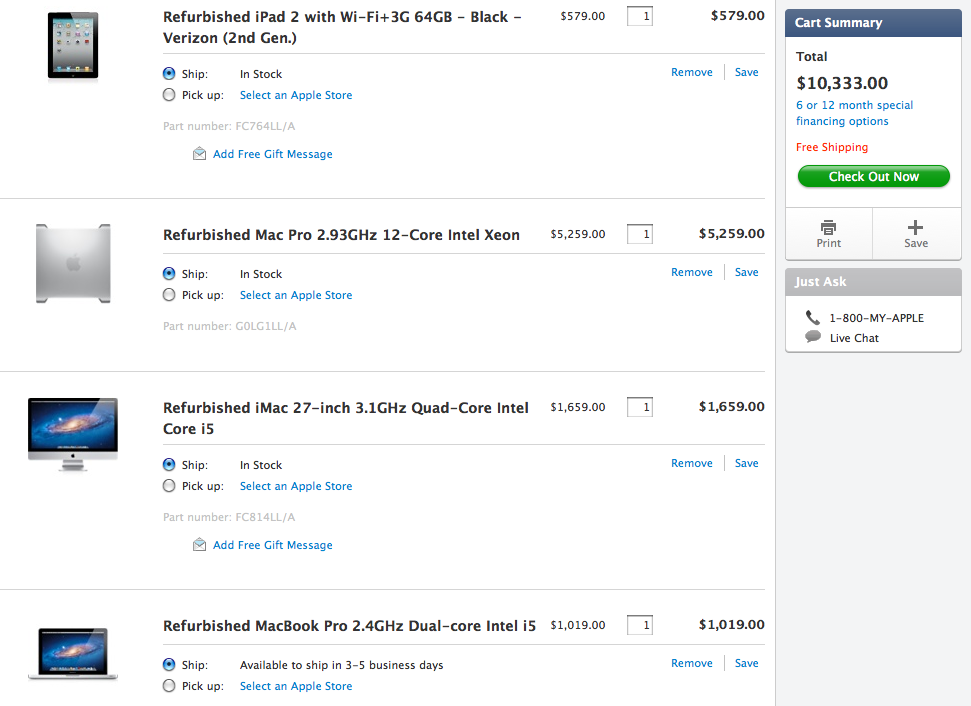The image size is (971, 706).
Task: Click the quantity field for MacBook Pro
Action: point(640,625)
